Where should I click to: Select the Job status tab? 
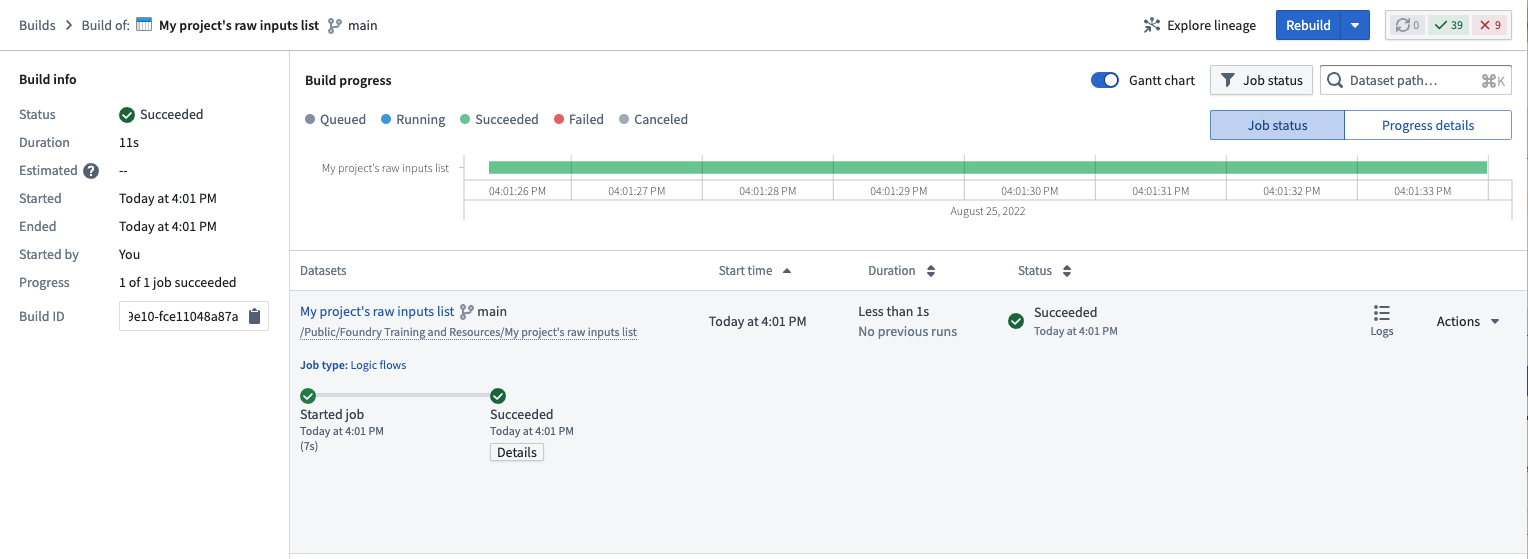[1277, 125]
